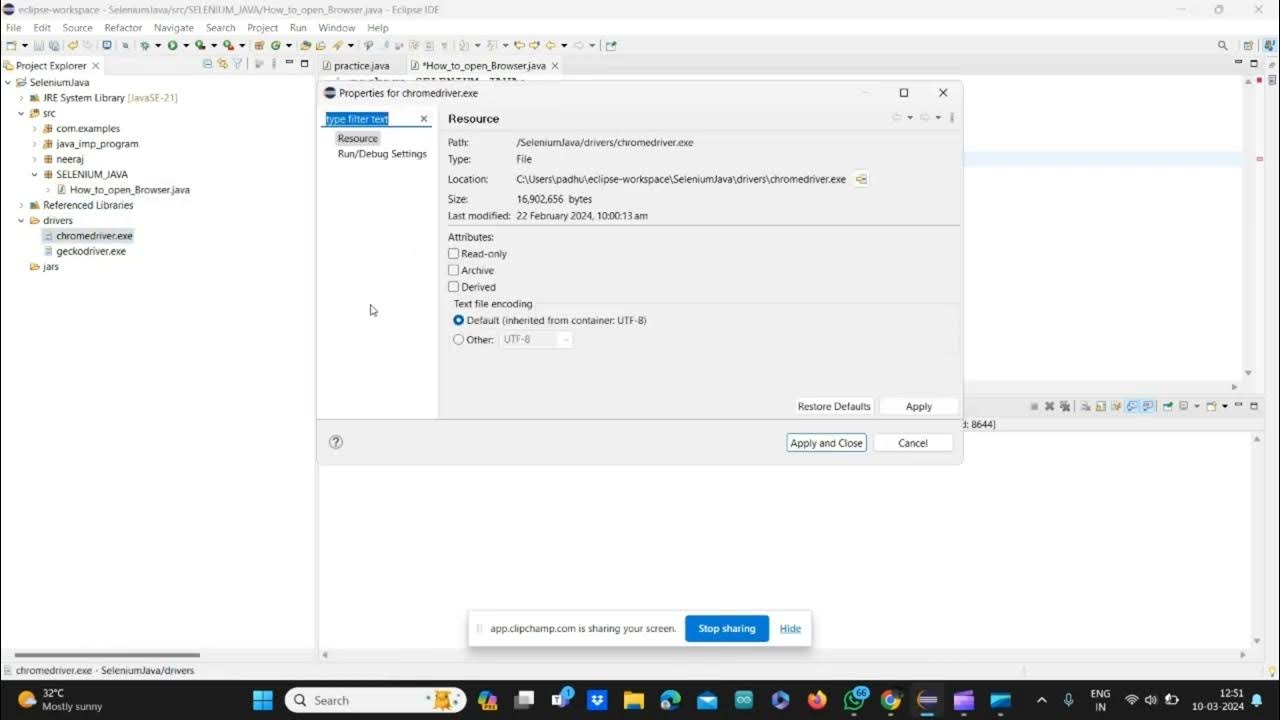Enable the Read-only checkbox

[453, 254]
